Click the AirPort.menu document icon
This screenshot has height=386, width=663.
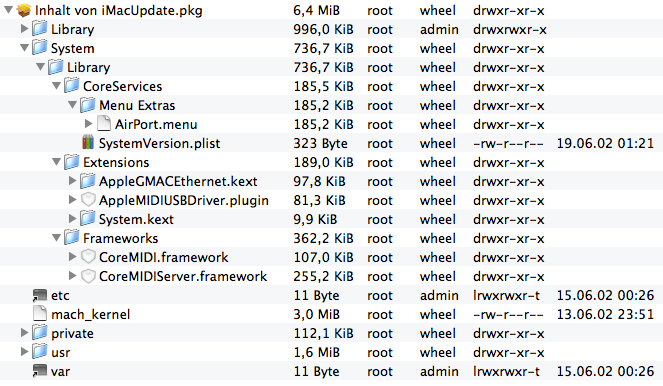104,124
